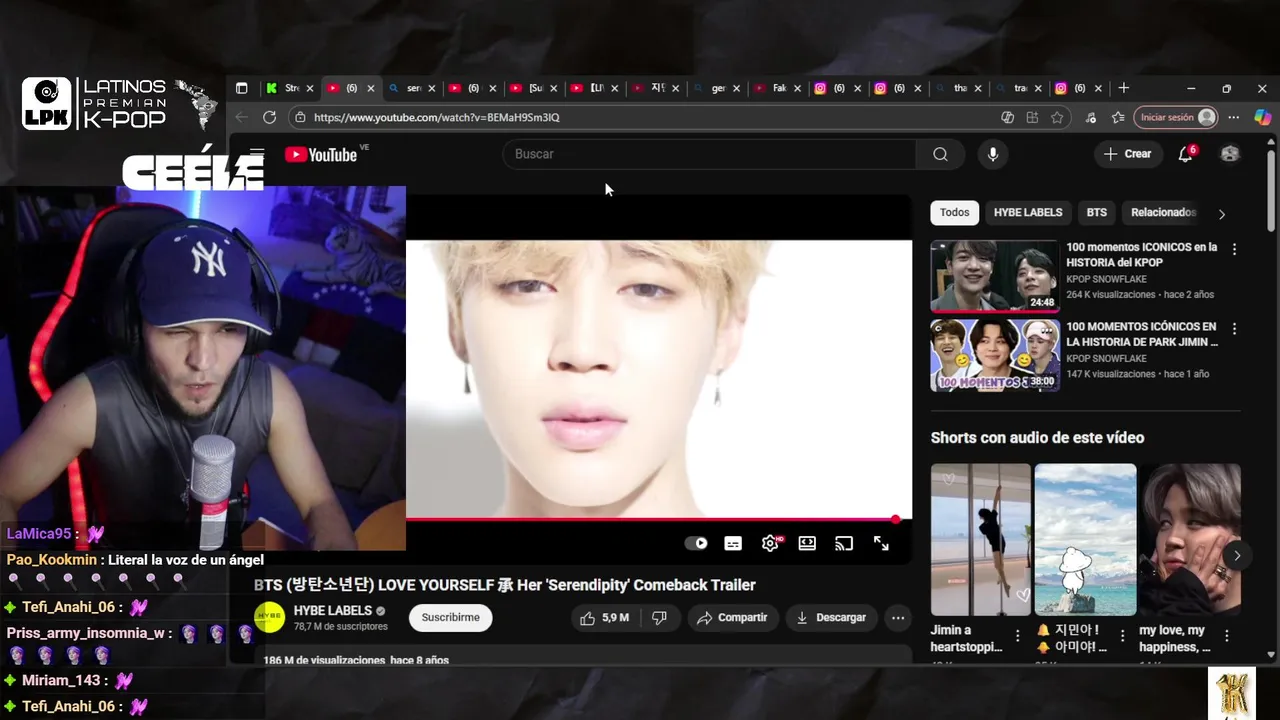Select the 'BTS' filter chip
The height and width of the screenshot is (720, 1280).
click(1097, 212)
